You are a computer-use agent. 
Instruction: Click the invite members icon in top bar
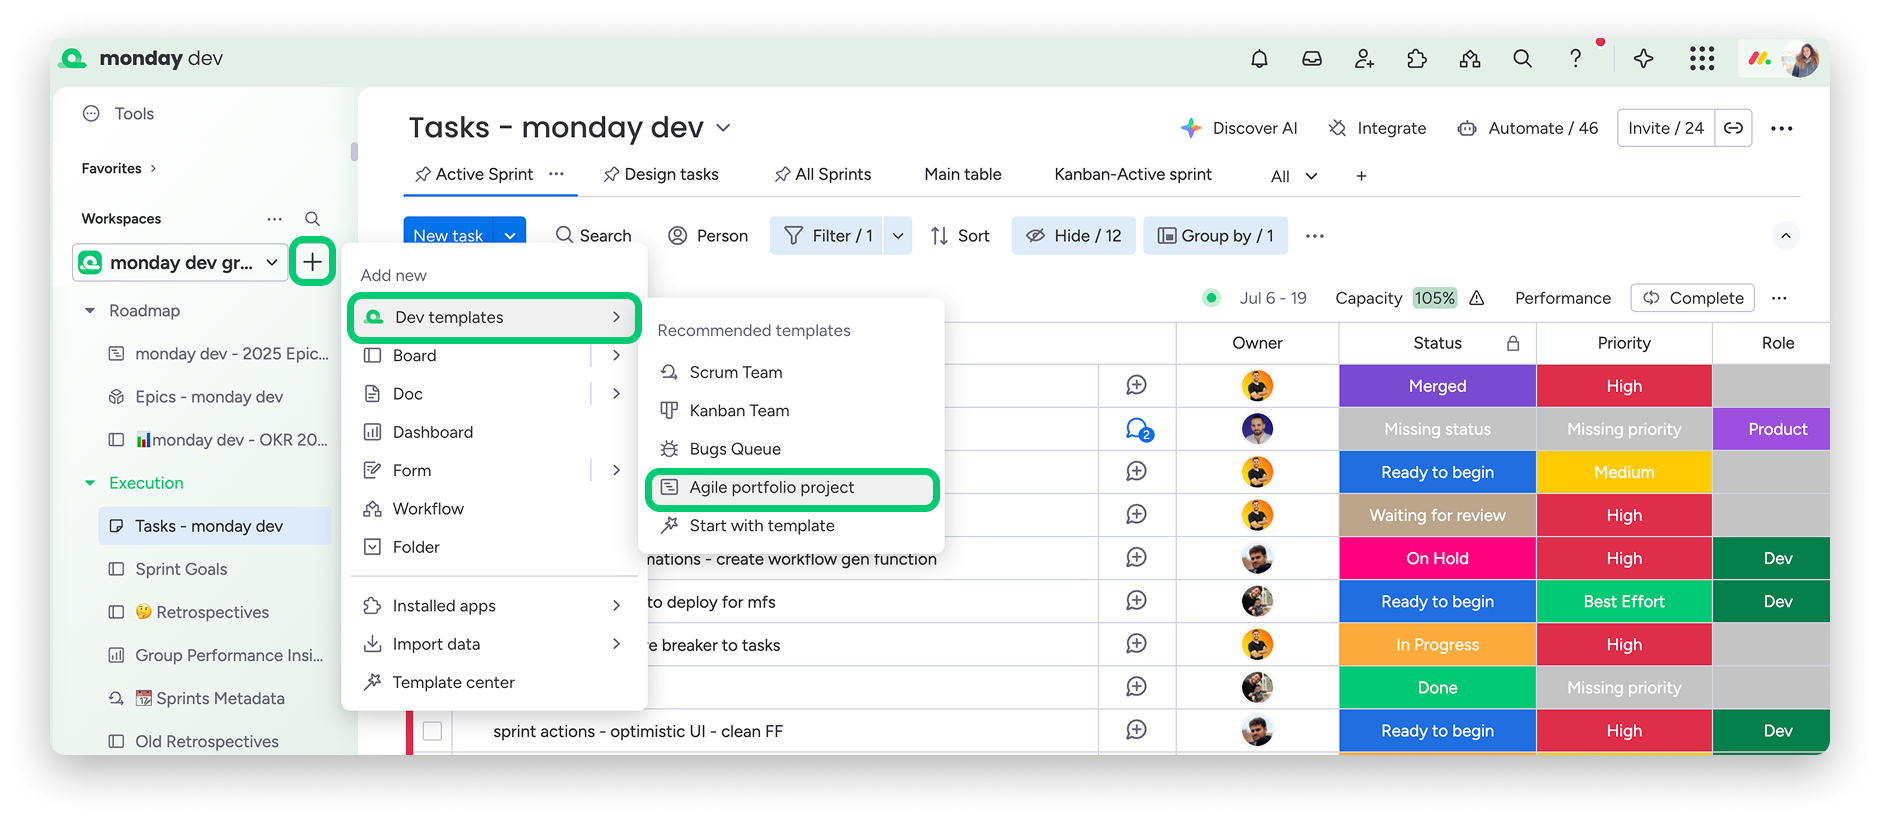point(1365,59)
